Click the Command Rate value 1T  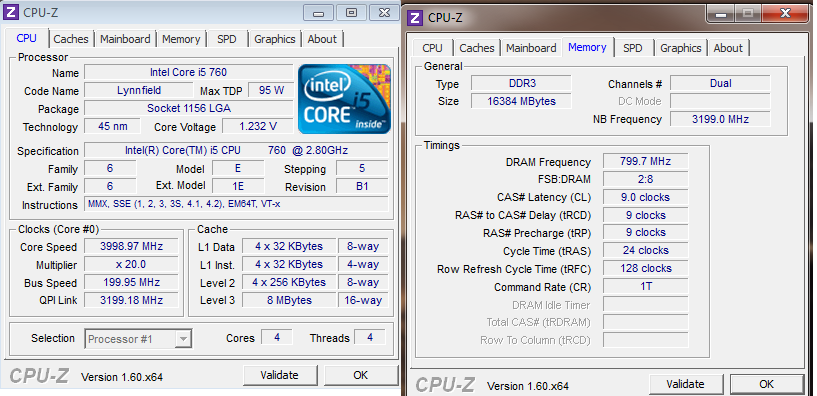tap(646, 287)
